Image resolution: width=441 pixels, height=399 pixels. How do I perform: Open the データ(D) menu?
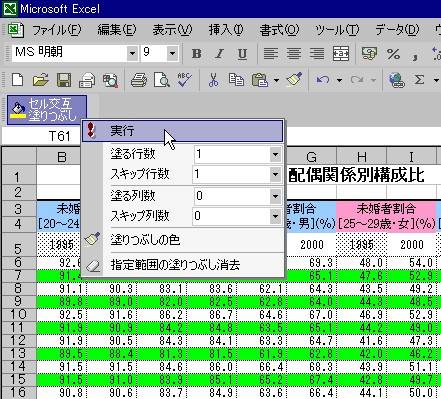tap(397, 30)
